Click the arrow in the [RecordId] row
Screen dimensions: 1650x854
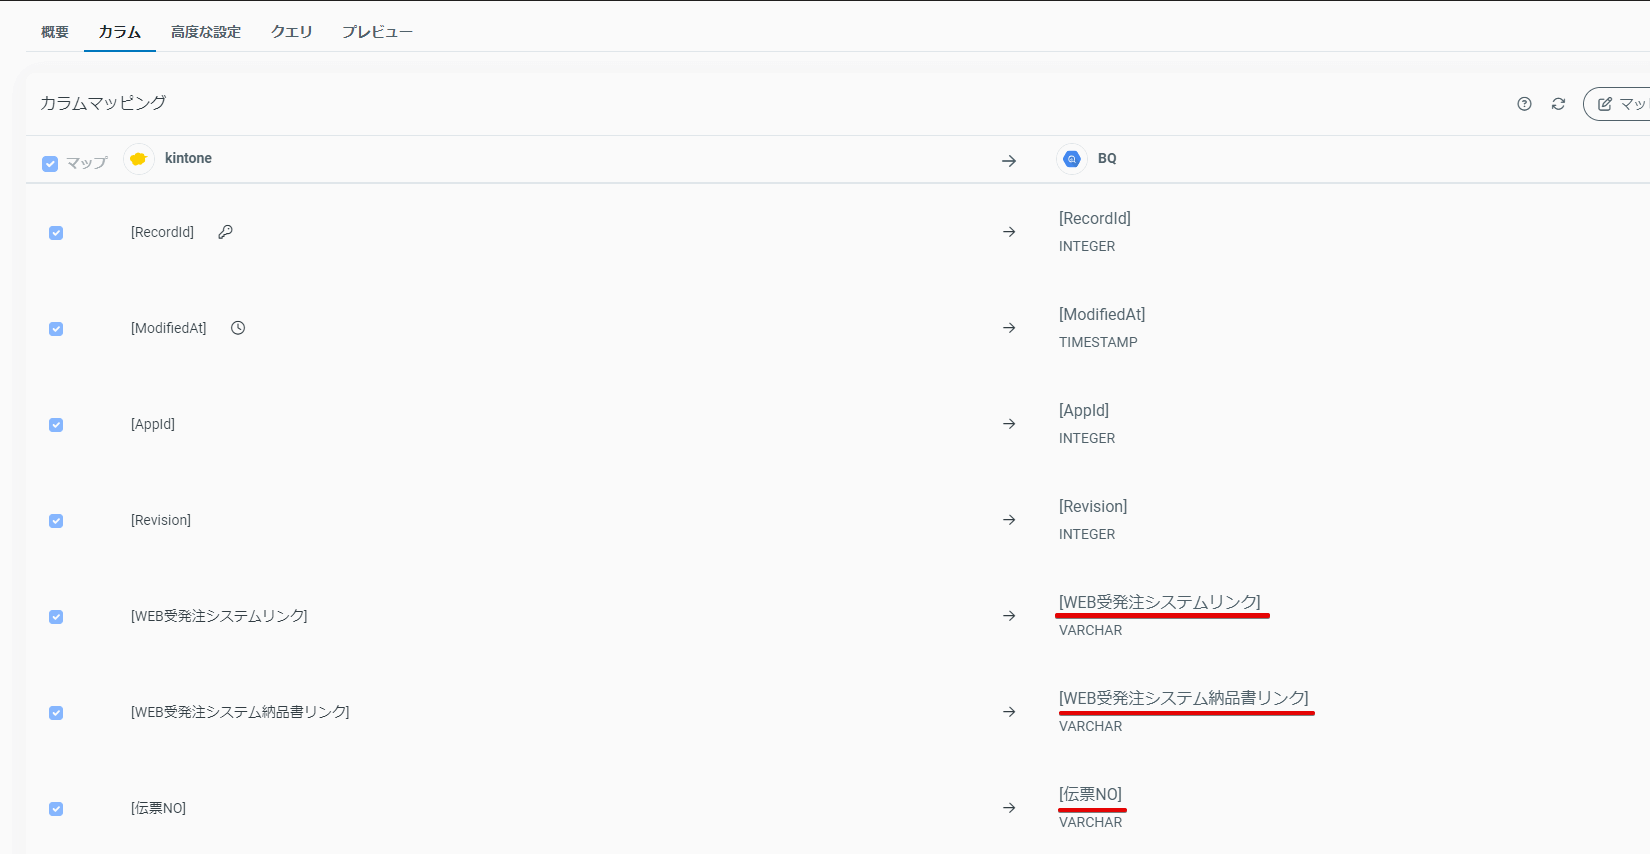1009,232
